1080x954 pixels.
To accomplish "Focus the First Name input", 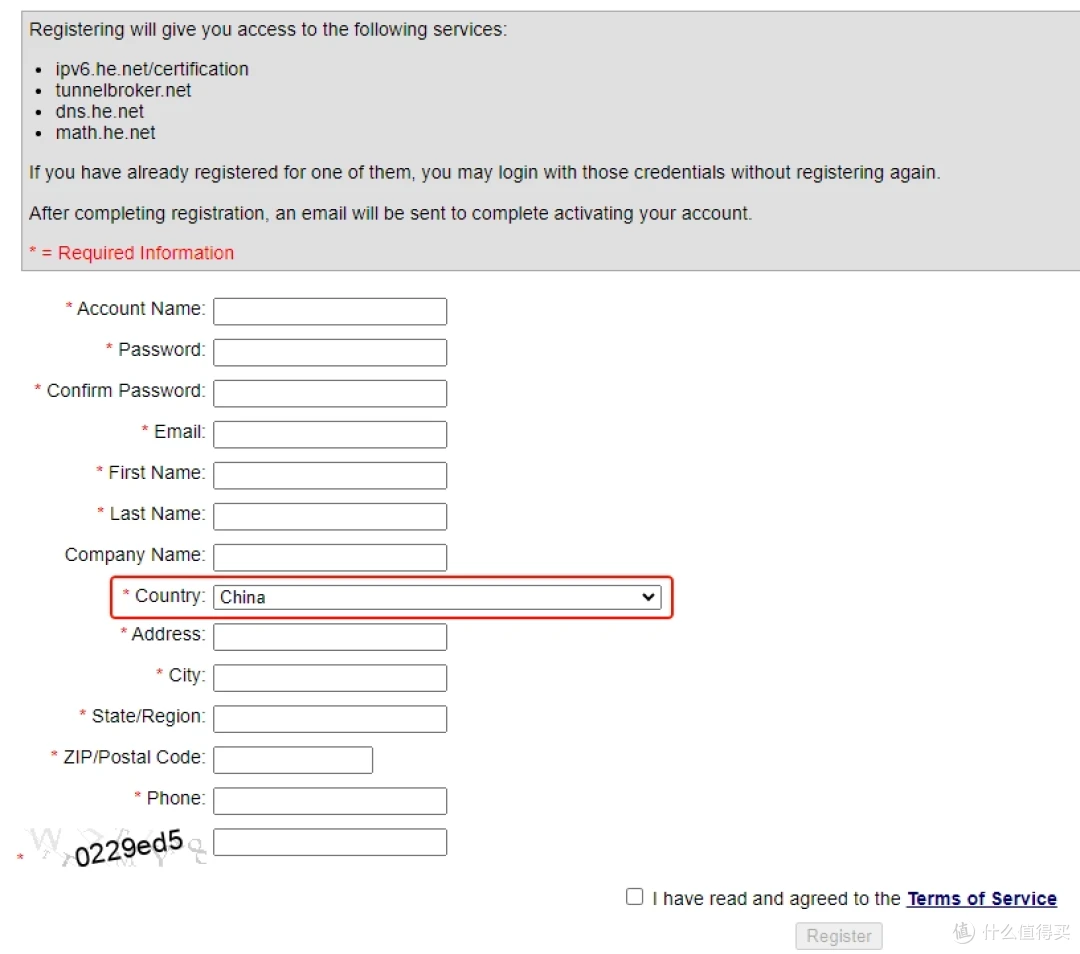I will 330,475.
